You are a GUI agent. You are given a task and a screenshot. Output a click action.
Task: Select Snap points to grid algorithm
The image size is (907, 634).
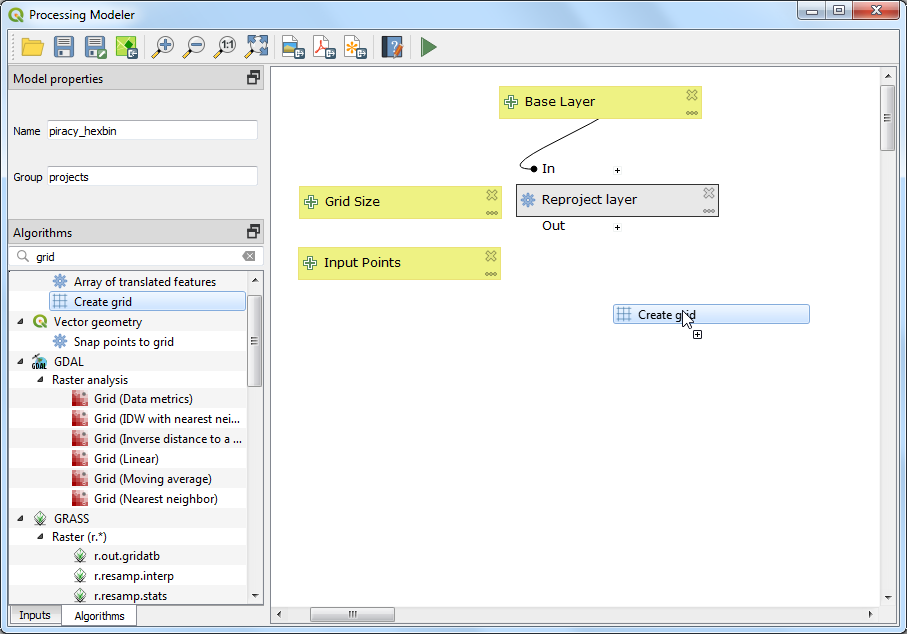point(123,342)
